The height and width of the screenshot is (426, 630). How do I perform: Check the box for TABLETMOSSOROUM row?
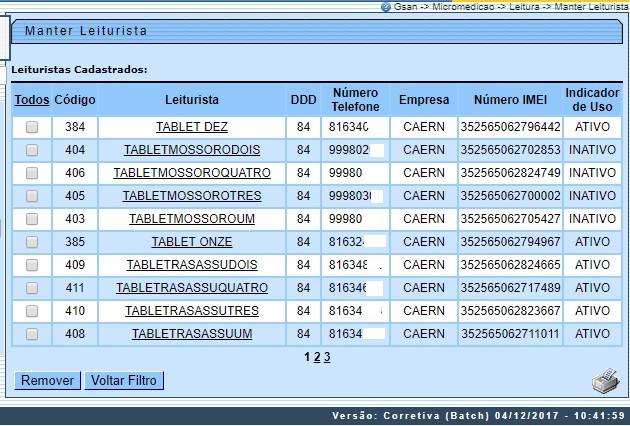pos(32,219)
